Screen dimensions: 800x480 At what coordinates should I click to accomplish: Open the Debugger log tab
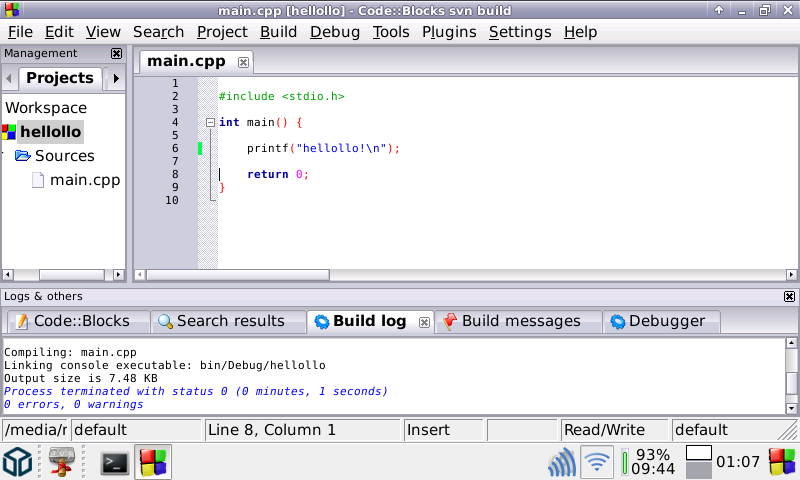coord(665,321)
